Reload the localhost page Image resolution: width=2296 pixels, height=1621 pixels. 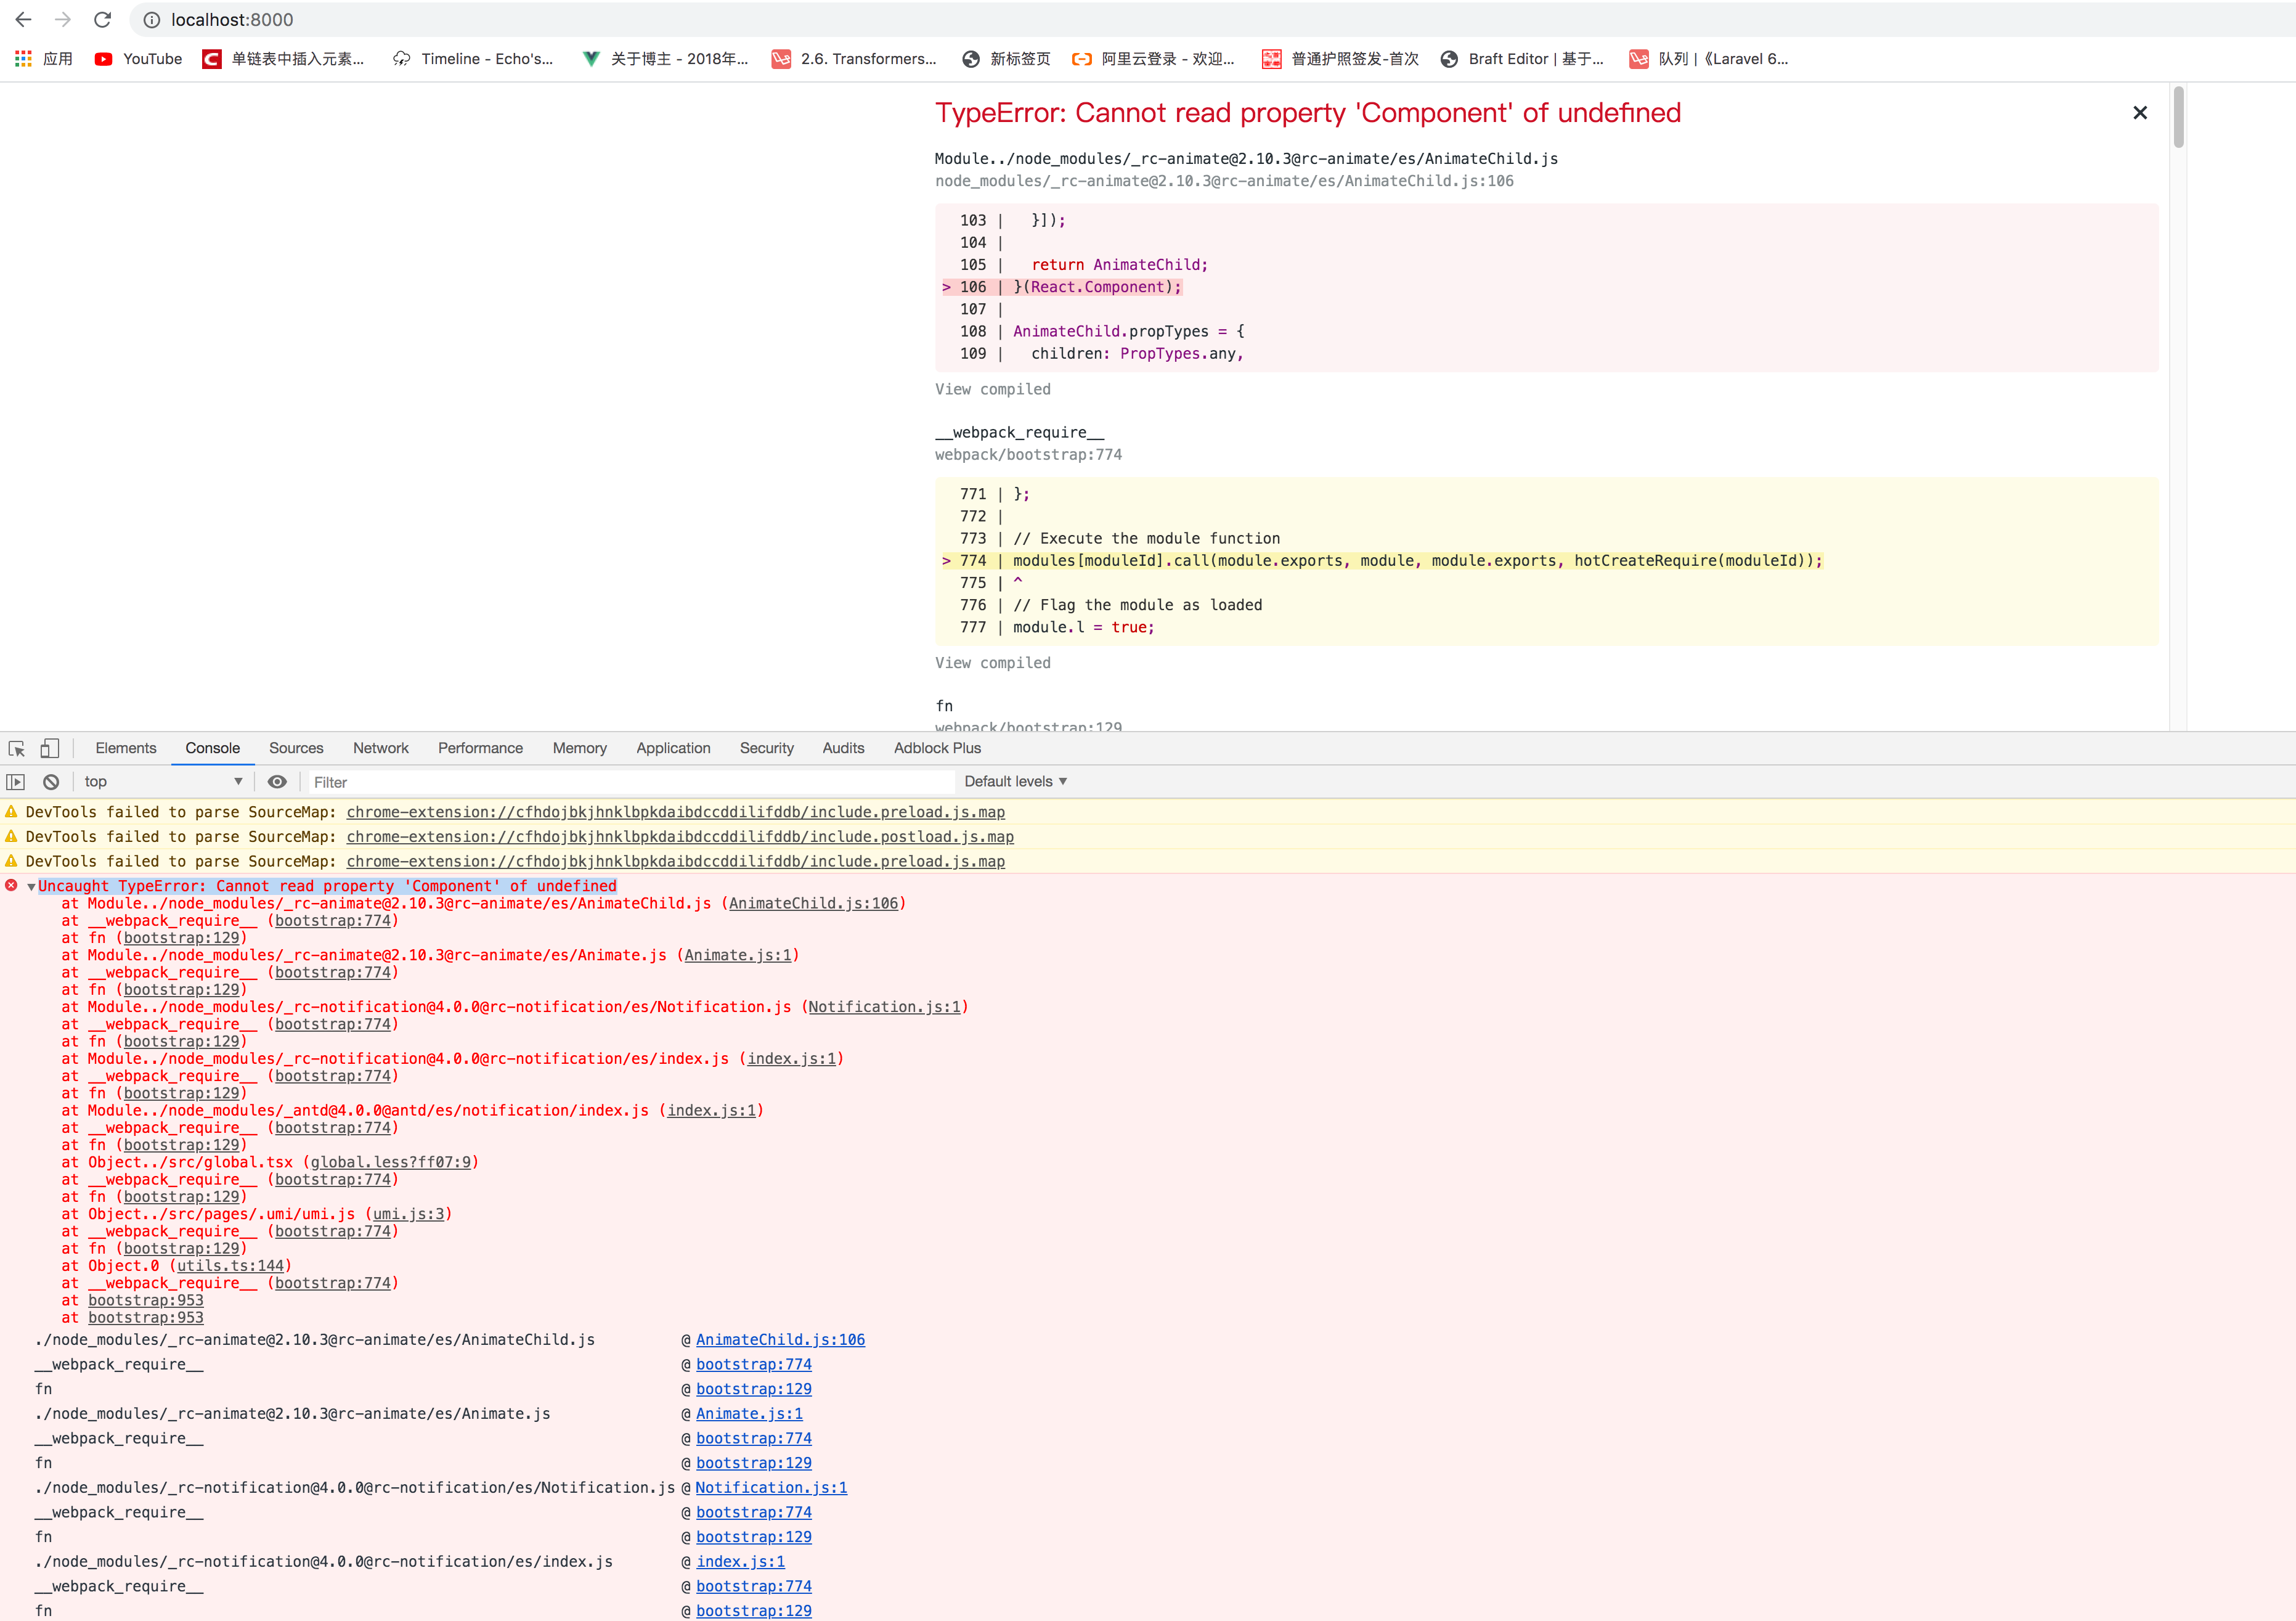[x=102, y=20]
